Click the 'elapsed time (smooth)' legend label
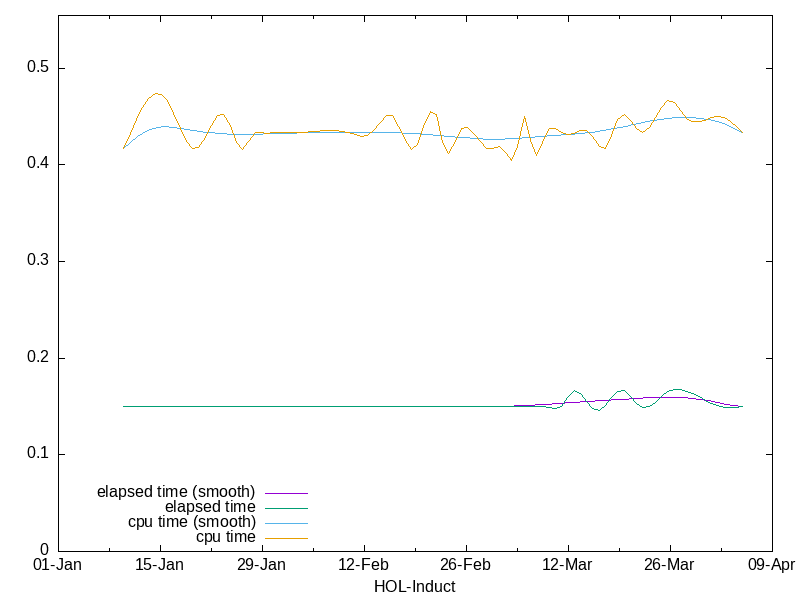800x600 pixels. 176,492
